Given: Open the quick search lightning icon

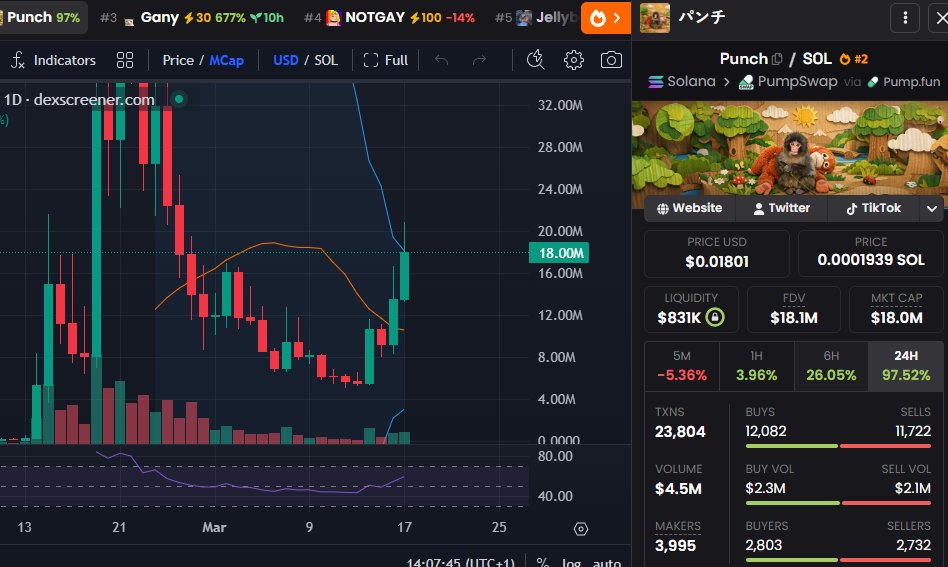Looking at the screenshot, I should coord(536,60).
